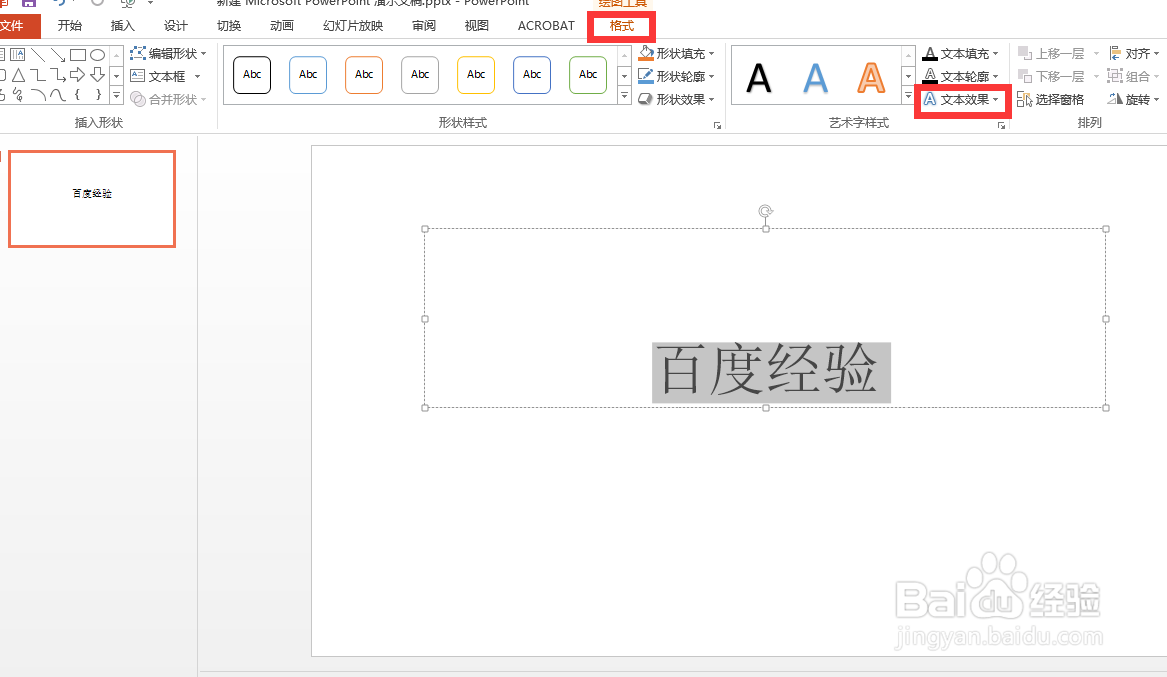Switch to the Review (审阅) tab
Screen dimensions: 1167x677
423,26
